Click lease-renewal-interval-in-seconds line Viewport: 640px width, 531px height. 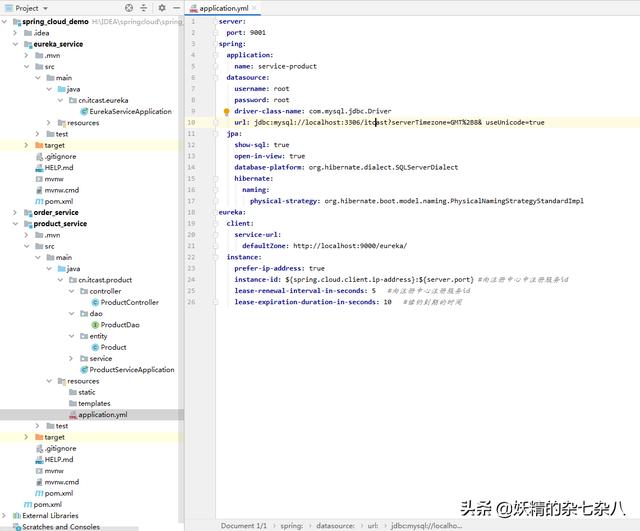point(352,291)
